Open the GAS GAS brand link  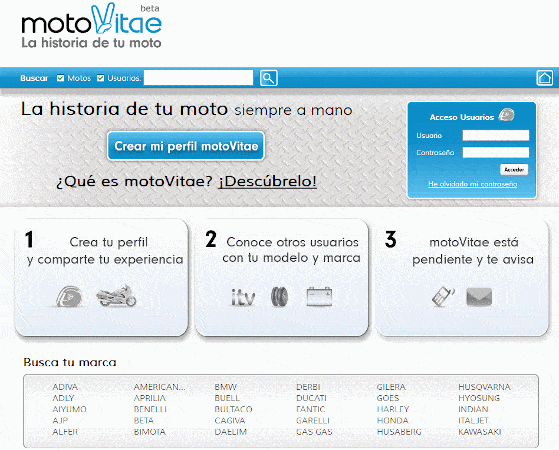pos(314,432)
